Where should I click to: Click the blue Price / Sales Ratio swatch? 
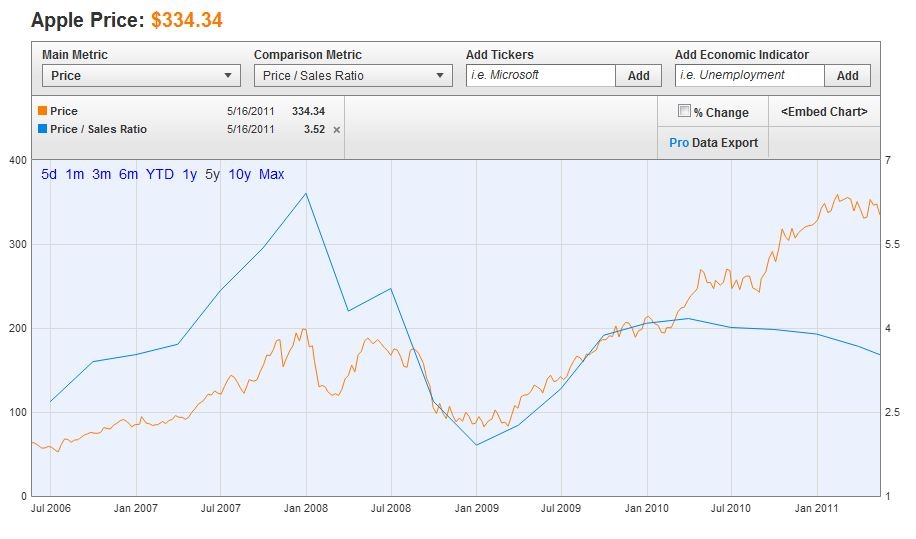[42, 128]
